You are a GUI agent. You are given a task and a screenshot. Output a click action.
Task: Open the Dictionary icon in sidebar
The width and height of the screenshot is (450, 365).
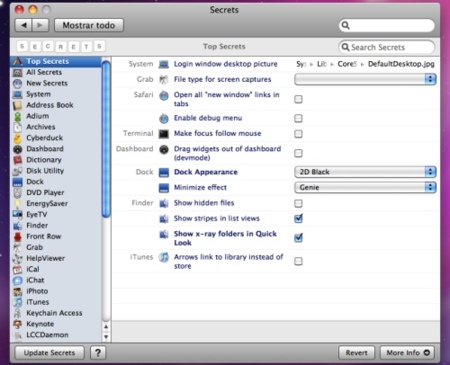point(17,160)
